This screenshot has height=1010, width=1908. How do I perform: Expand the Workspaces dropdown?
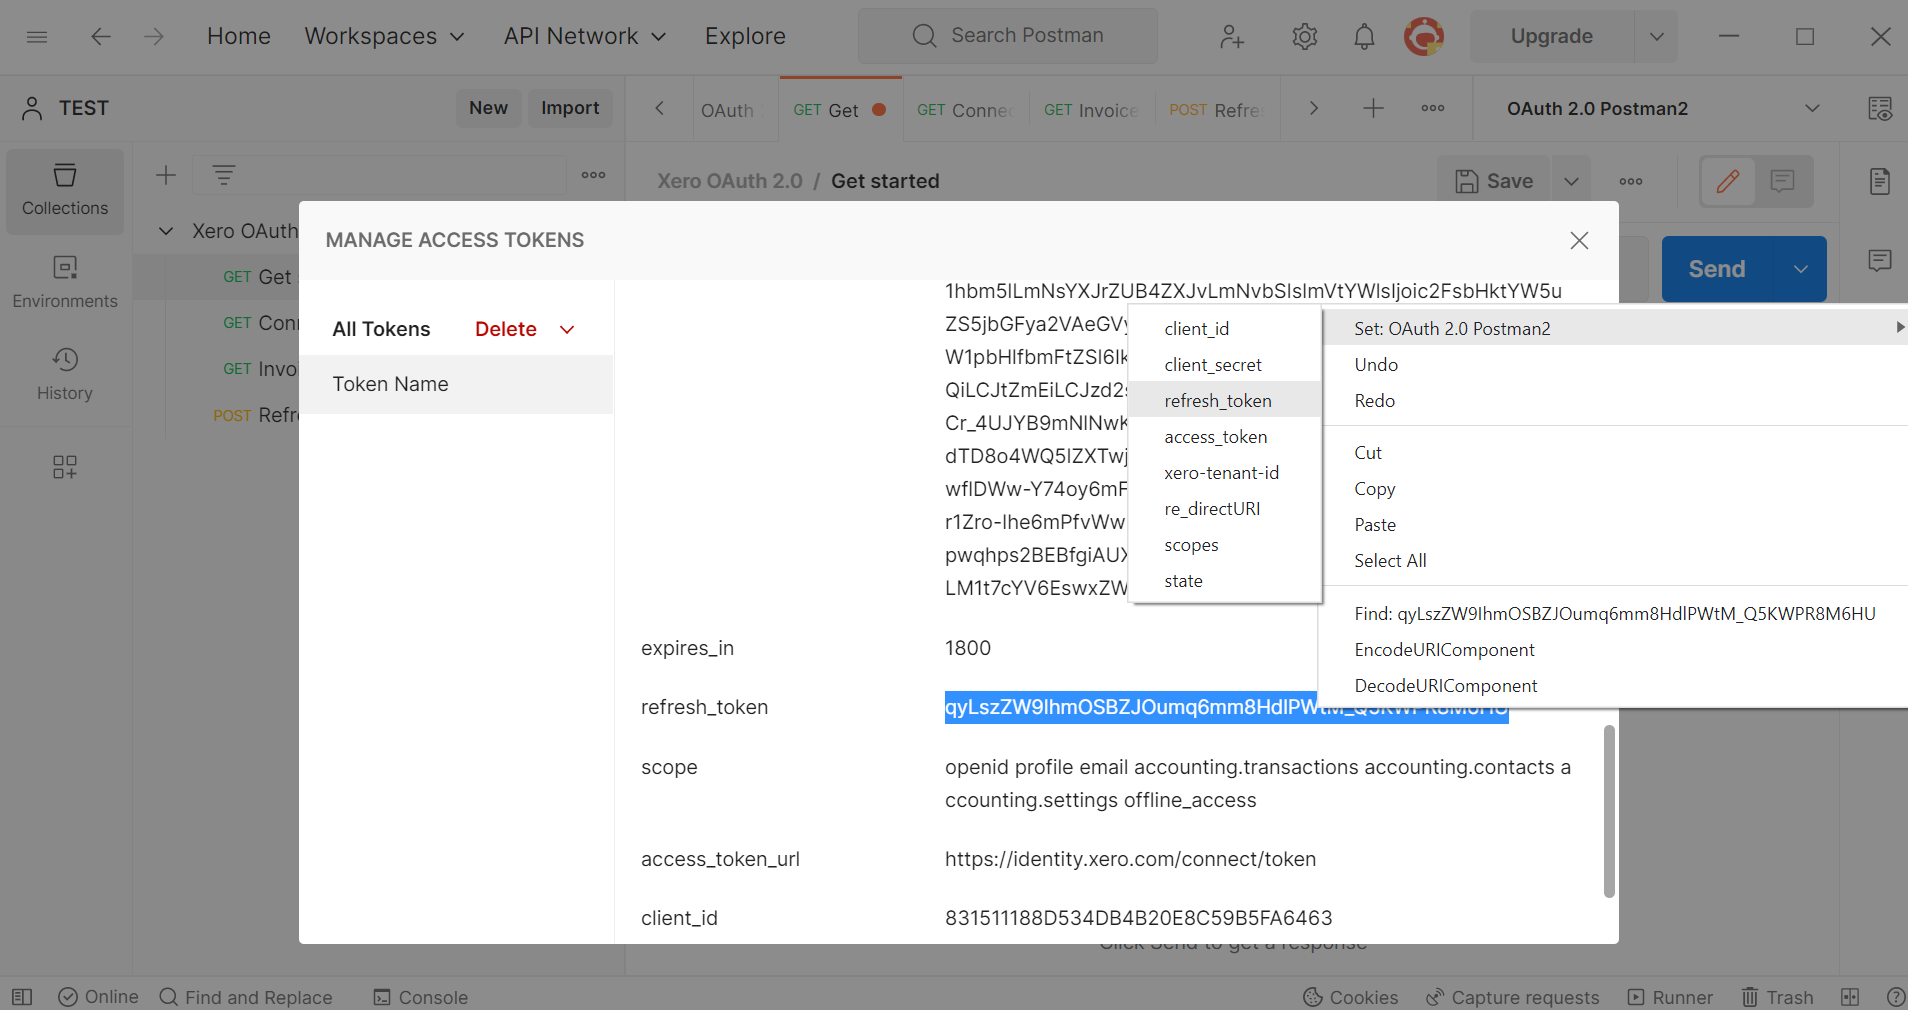pos(385,36)
